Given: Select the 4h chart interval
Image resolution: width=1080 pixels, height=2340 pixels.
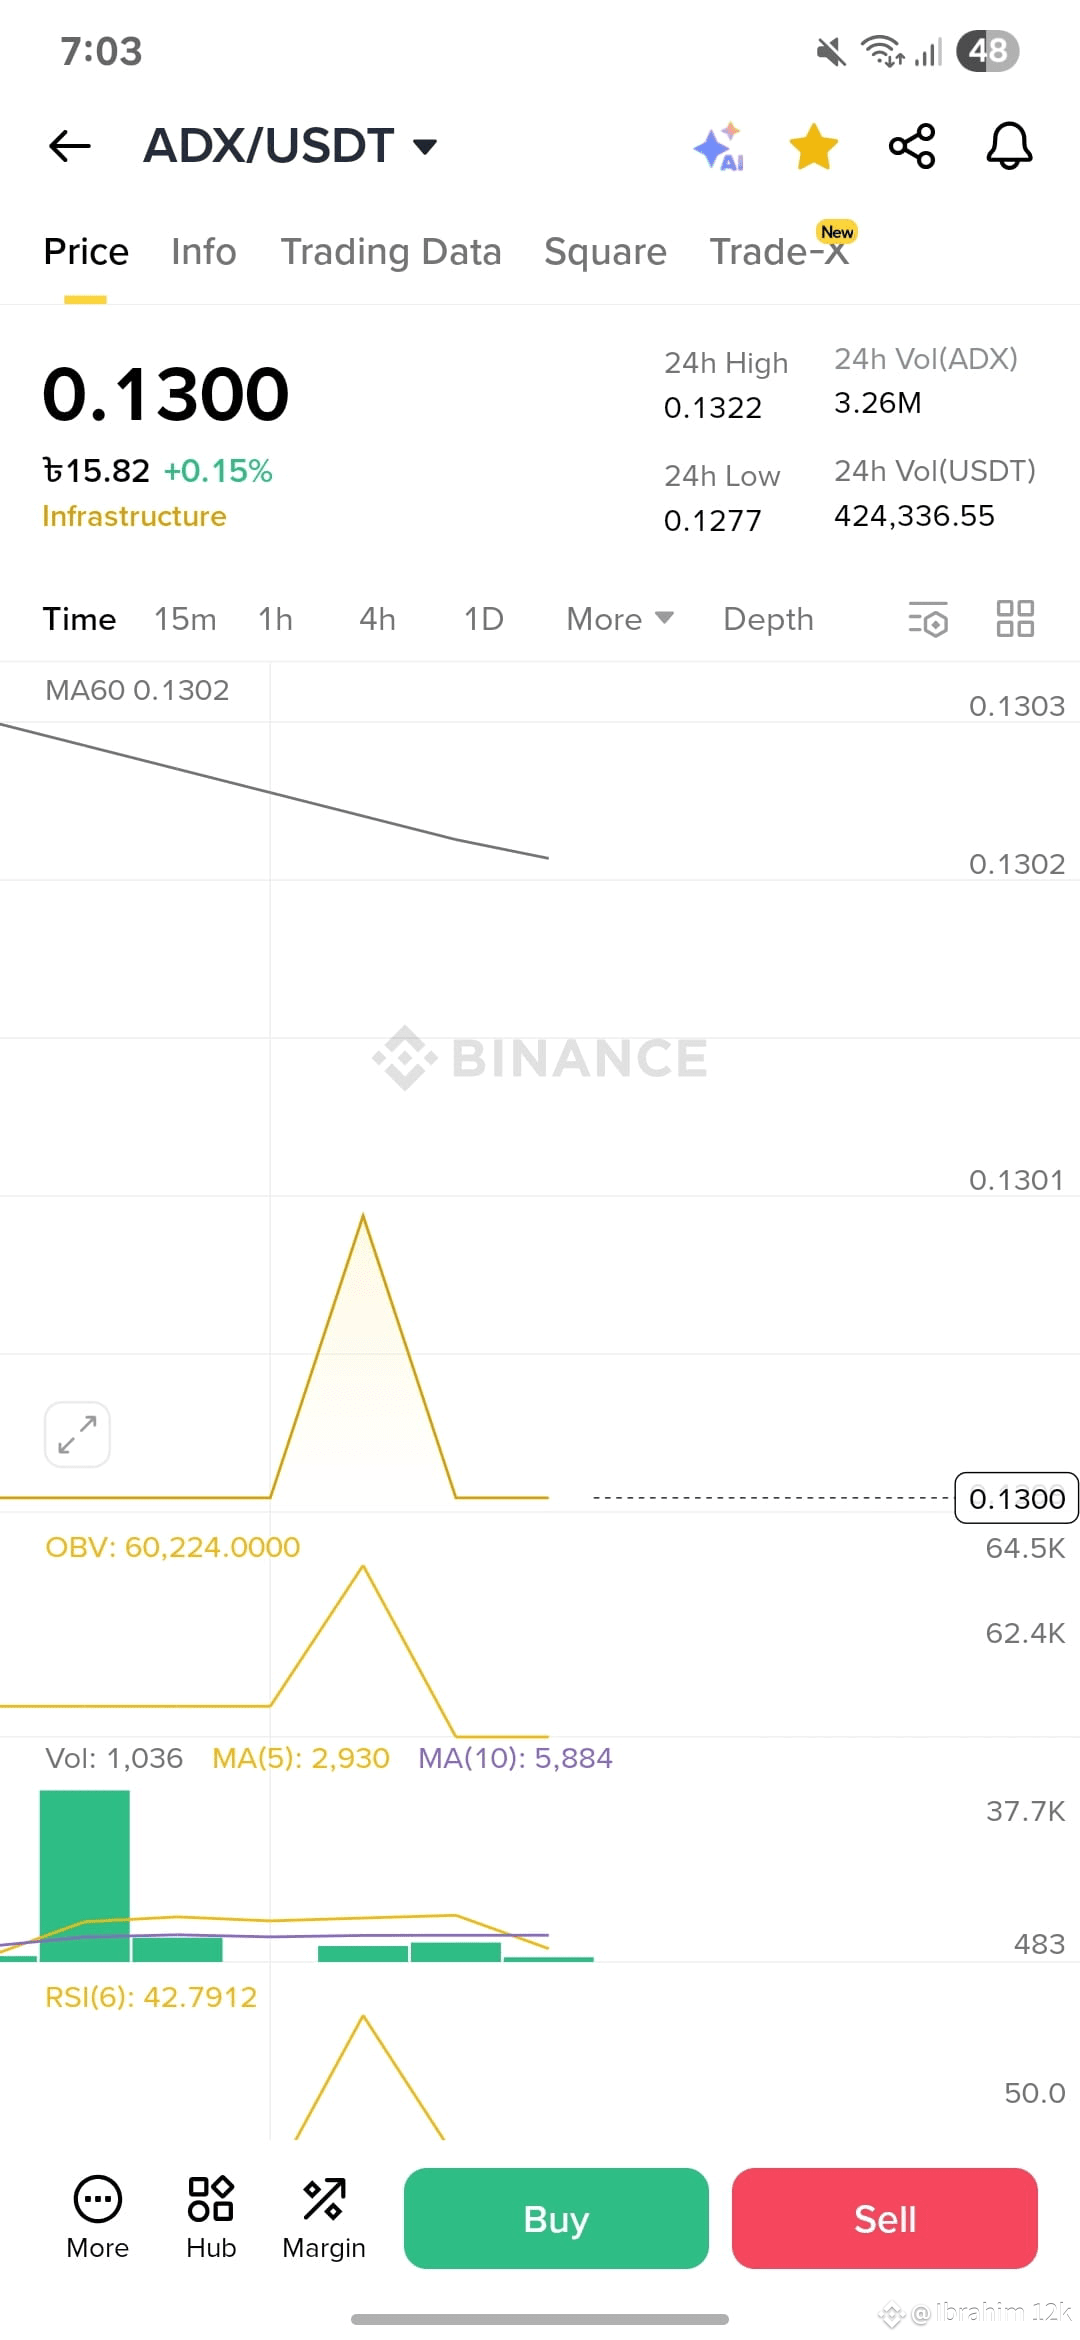Looking at the screenshot, I should tap(378, 619).
